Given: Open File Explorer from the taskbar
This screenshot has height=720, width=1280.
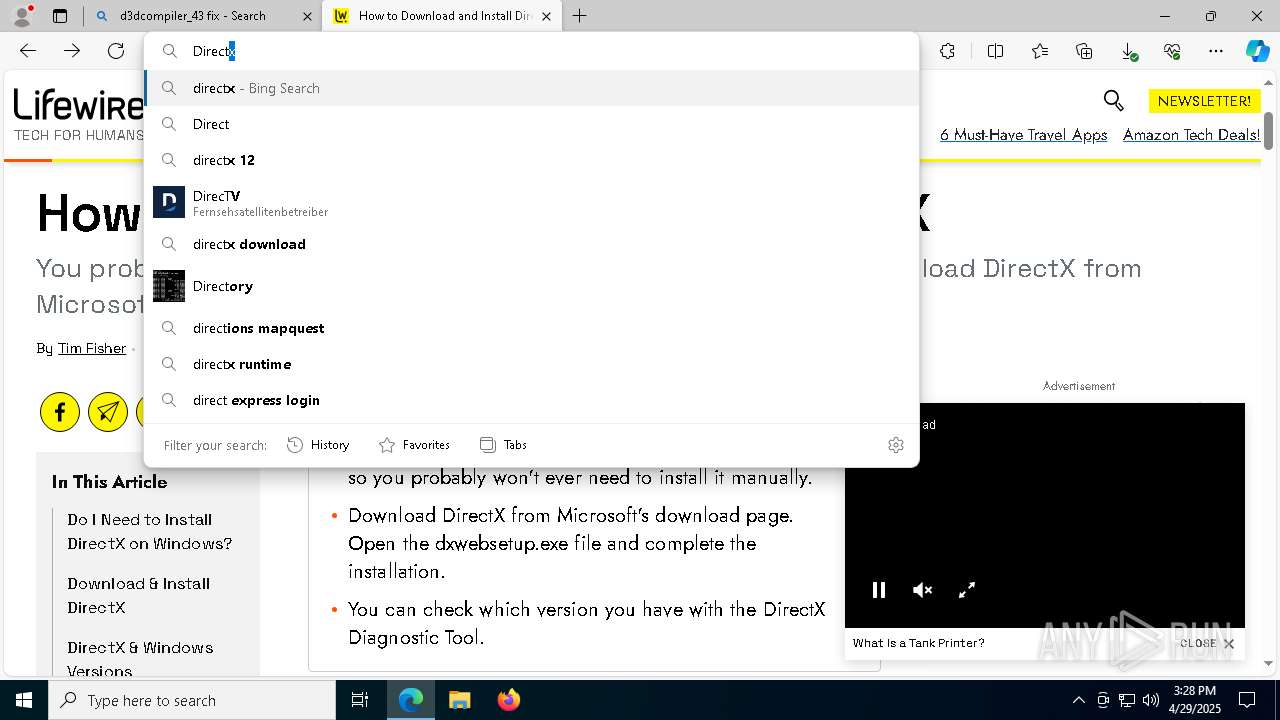Looking at the screenshot, I should (x=459, y=700).
